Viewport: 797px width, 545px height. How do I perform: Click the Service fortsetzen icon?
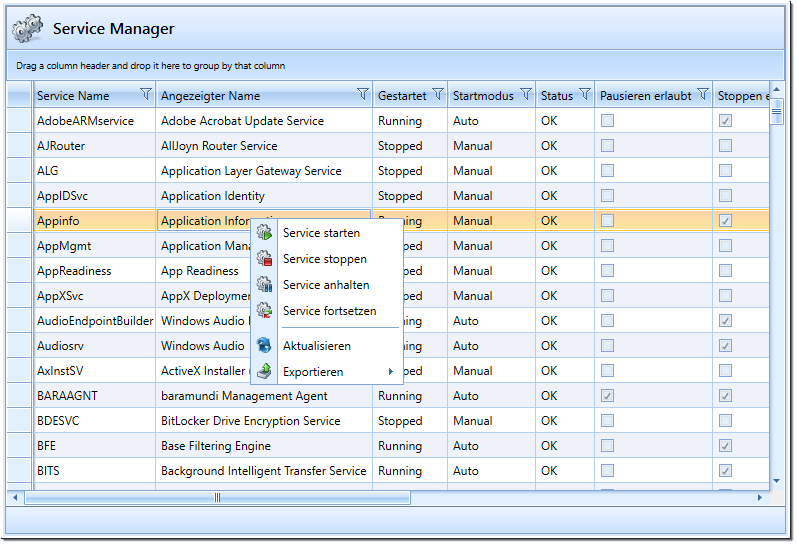[264, 310]
